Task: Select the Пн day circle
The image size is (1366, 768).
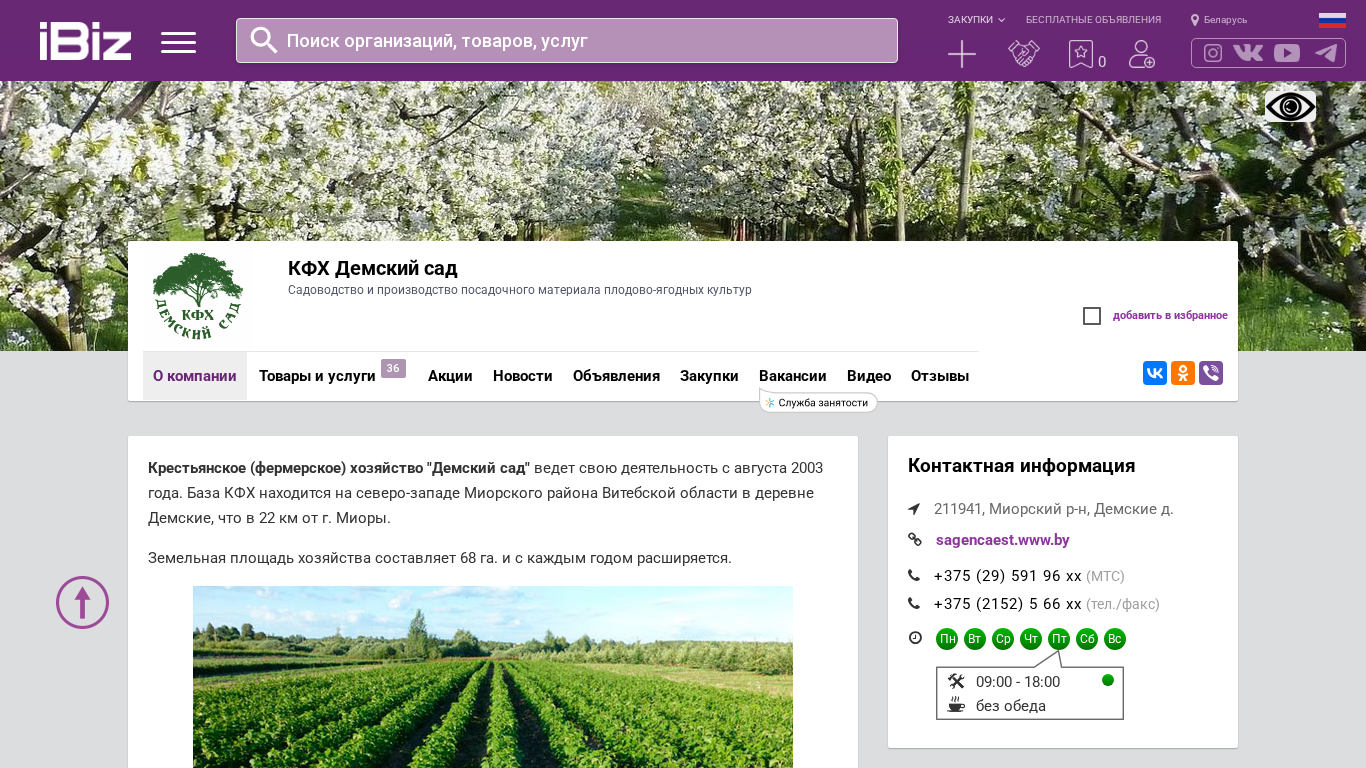Action: tap(947, 639)
